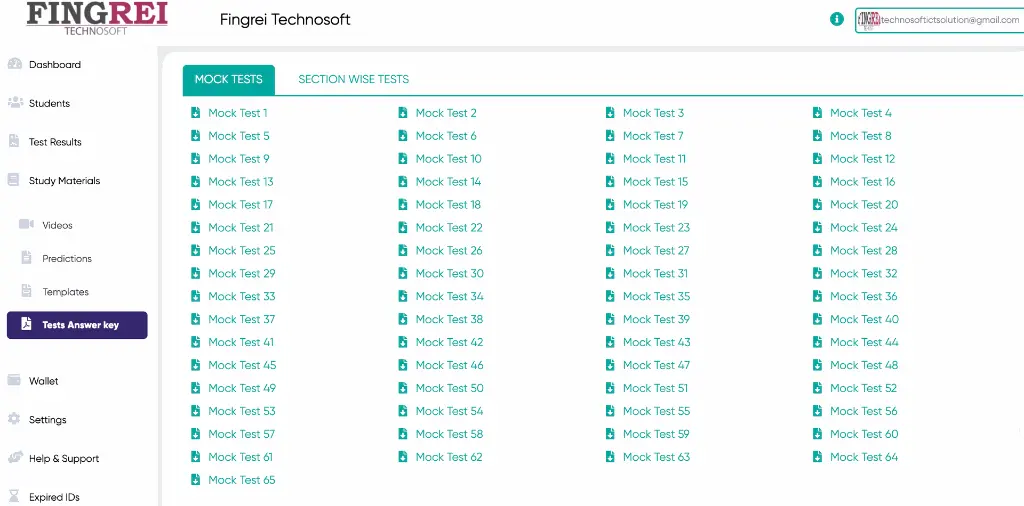Switch to the Section Wise Tests tab
This screenshot has height=506, width=1024.
point(353,80)
